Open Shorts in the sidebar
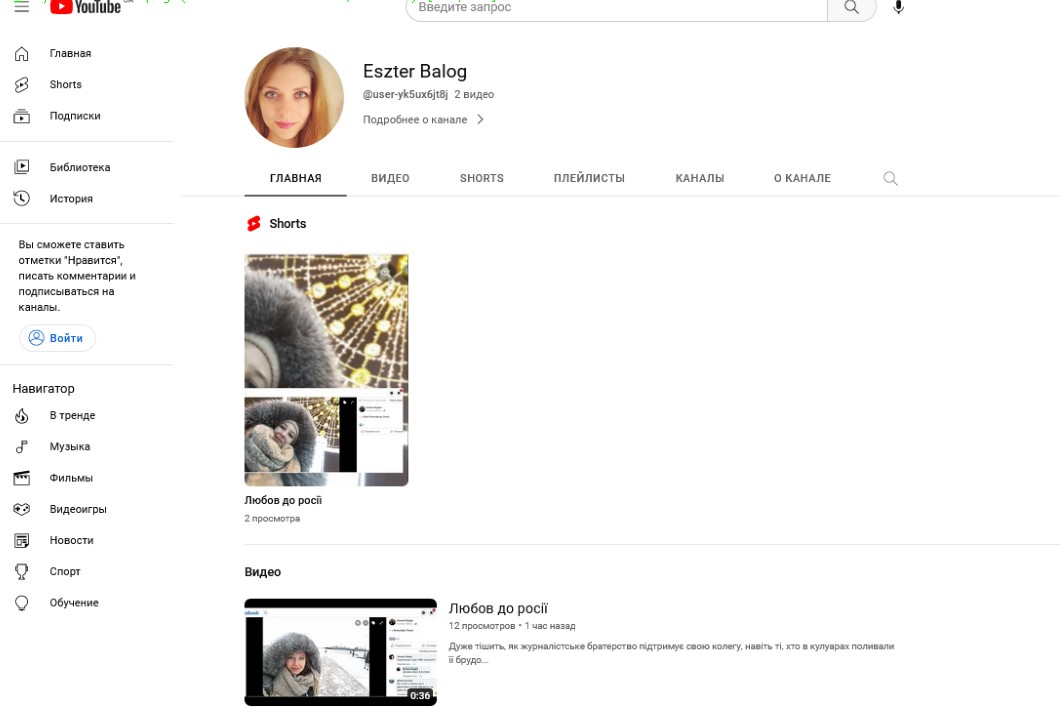 tap(65, 85)
